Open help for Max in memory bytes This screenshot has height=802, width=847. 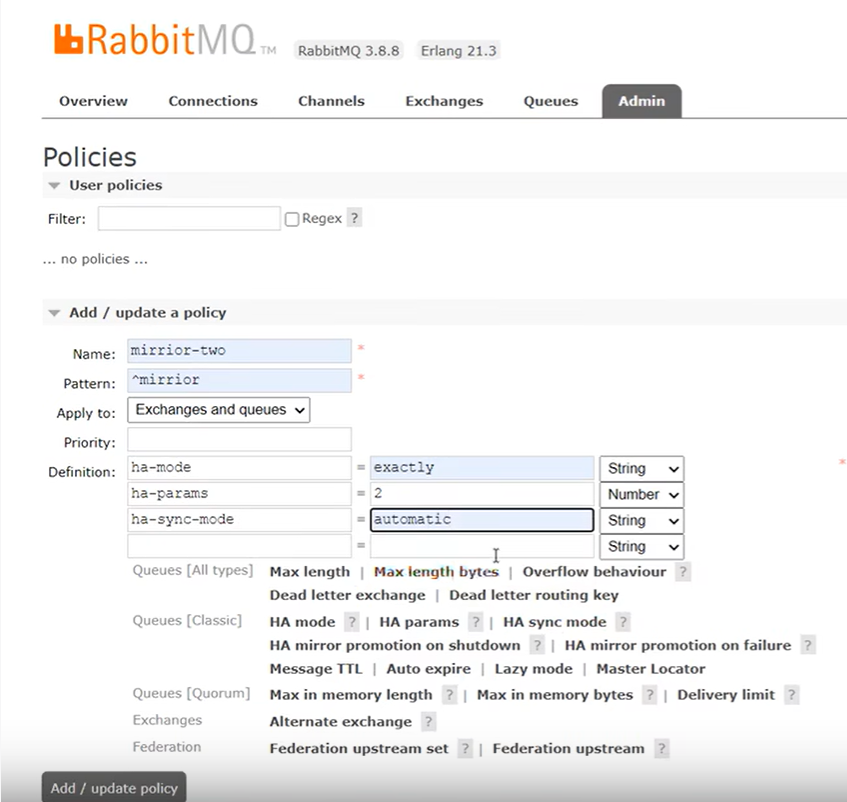click(650, 695)
